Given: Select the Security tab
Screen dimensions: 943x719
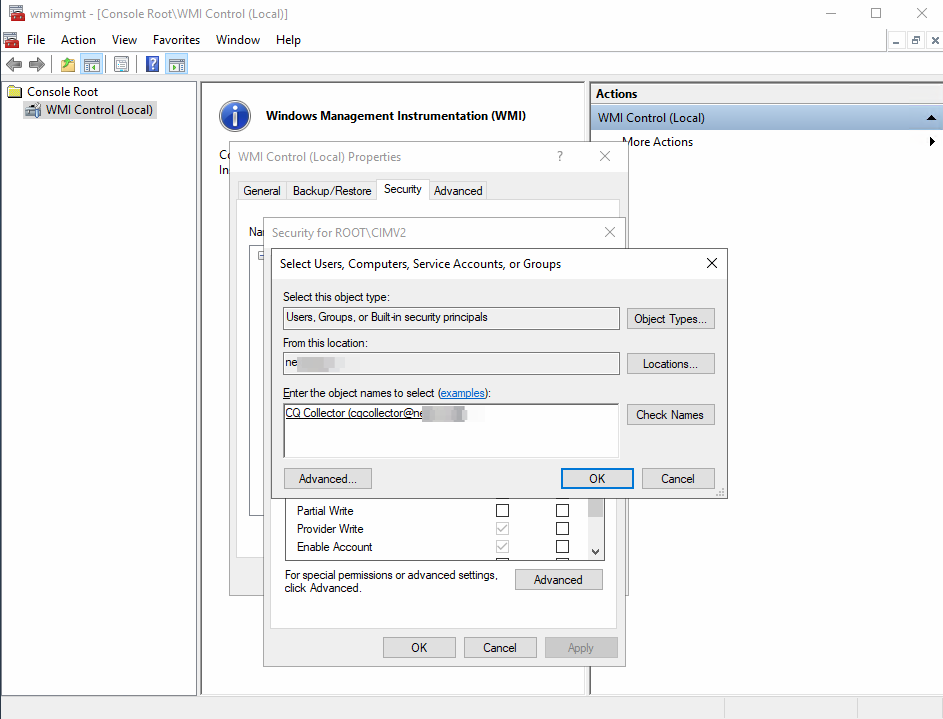Looking at the screenshot, I should [x=403, y=189].
